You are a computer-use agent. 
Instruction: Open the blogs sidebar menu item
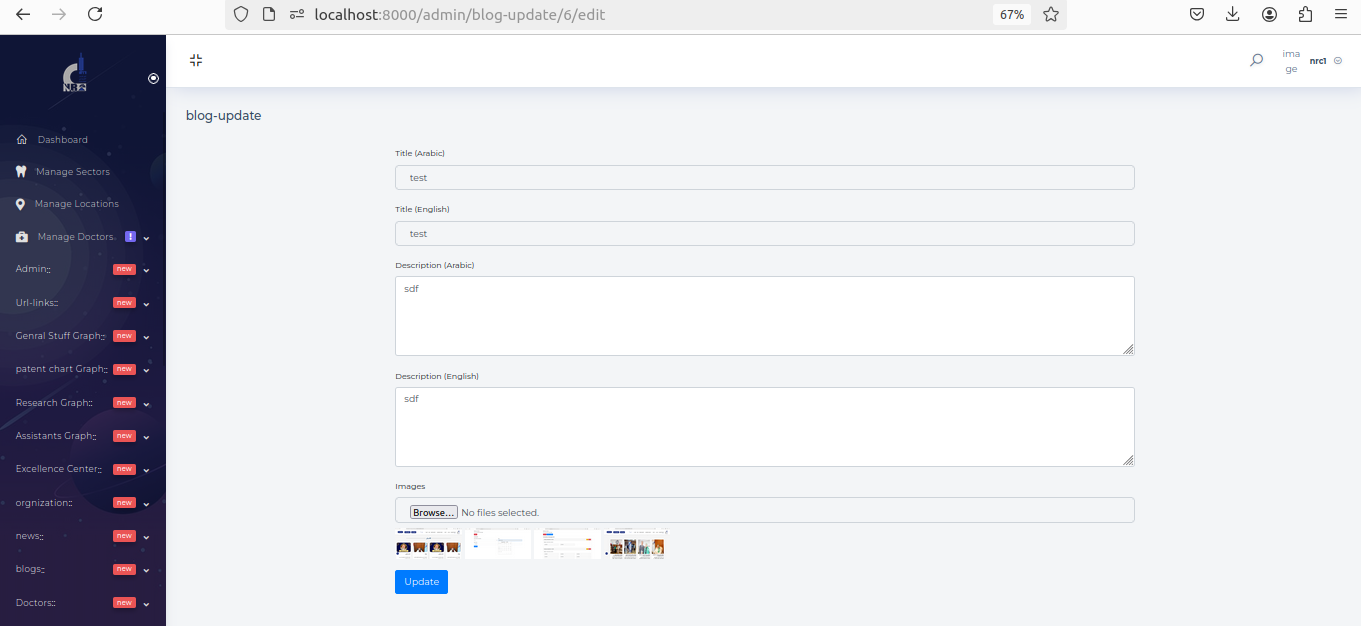tap(30, 569)
